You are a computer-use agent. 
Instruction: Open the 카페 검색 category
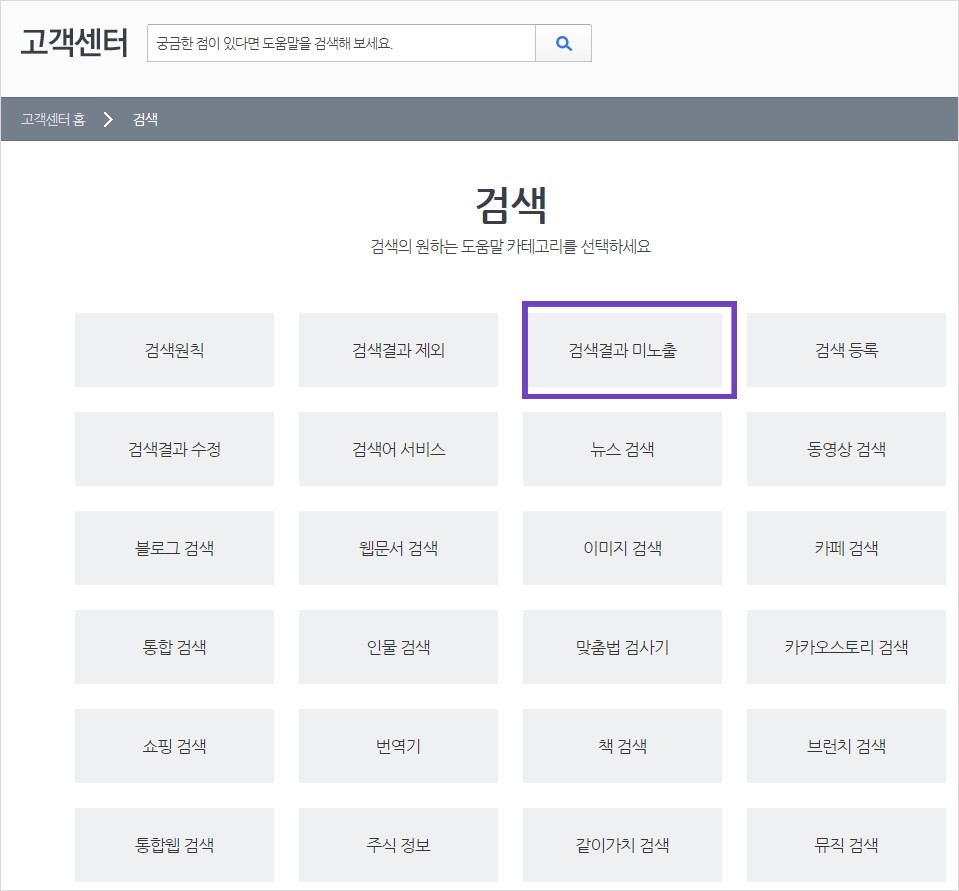click(846, 548)
